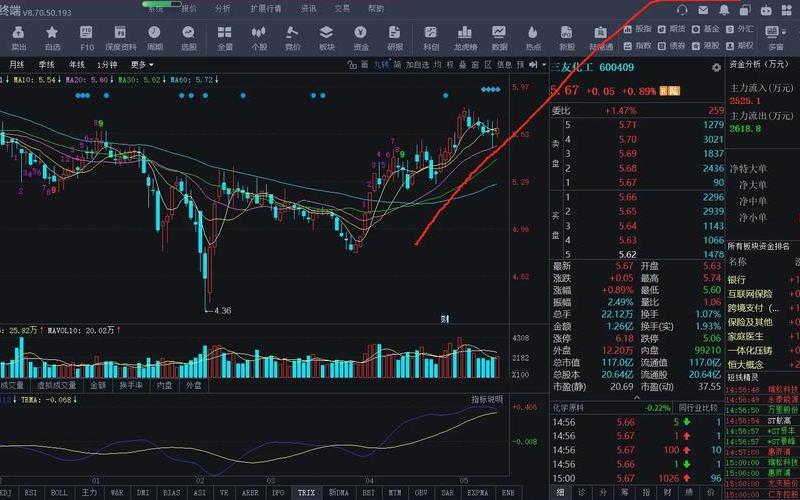Toggle 叠 overlay chart option

462,65
